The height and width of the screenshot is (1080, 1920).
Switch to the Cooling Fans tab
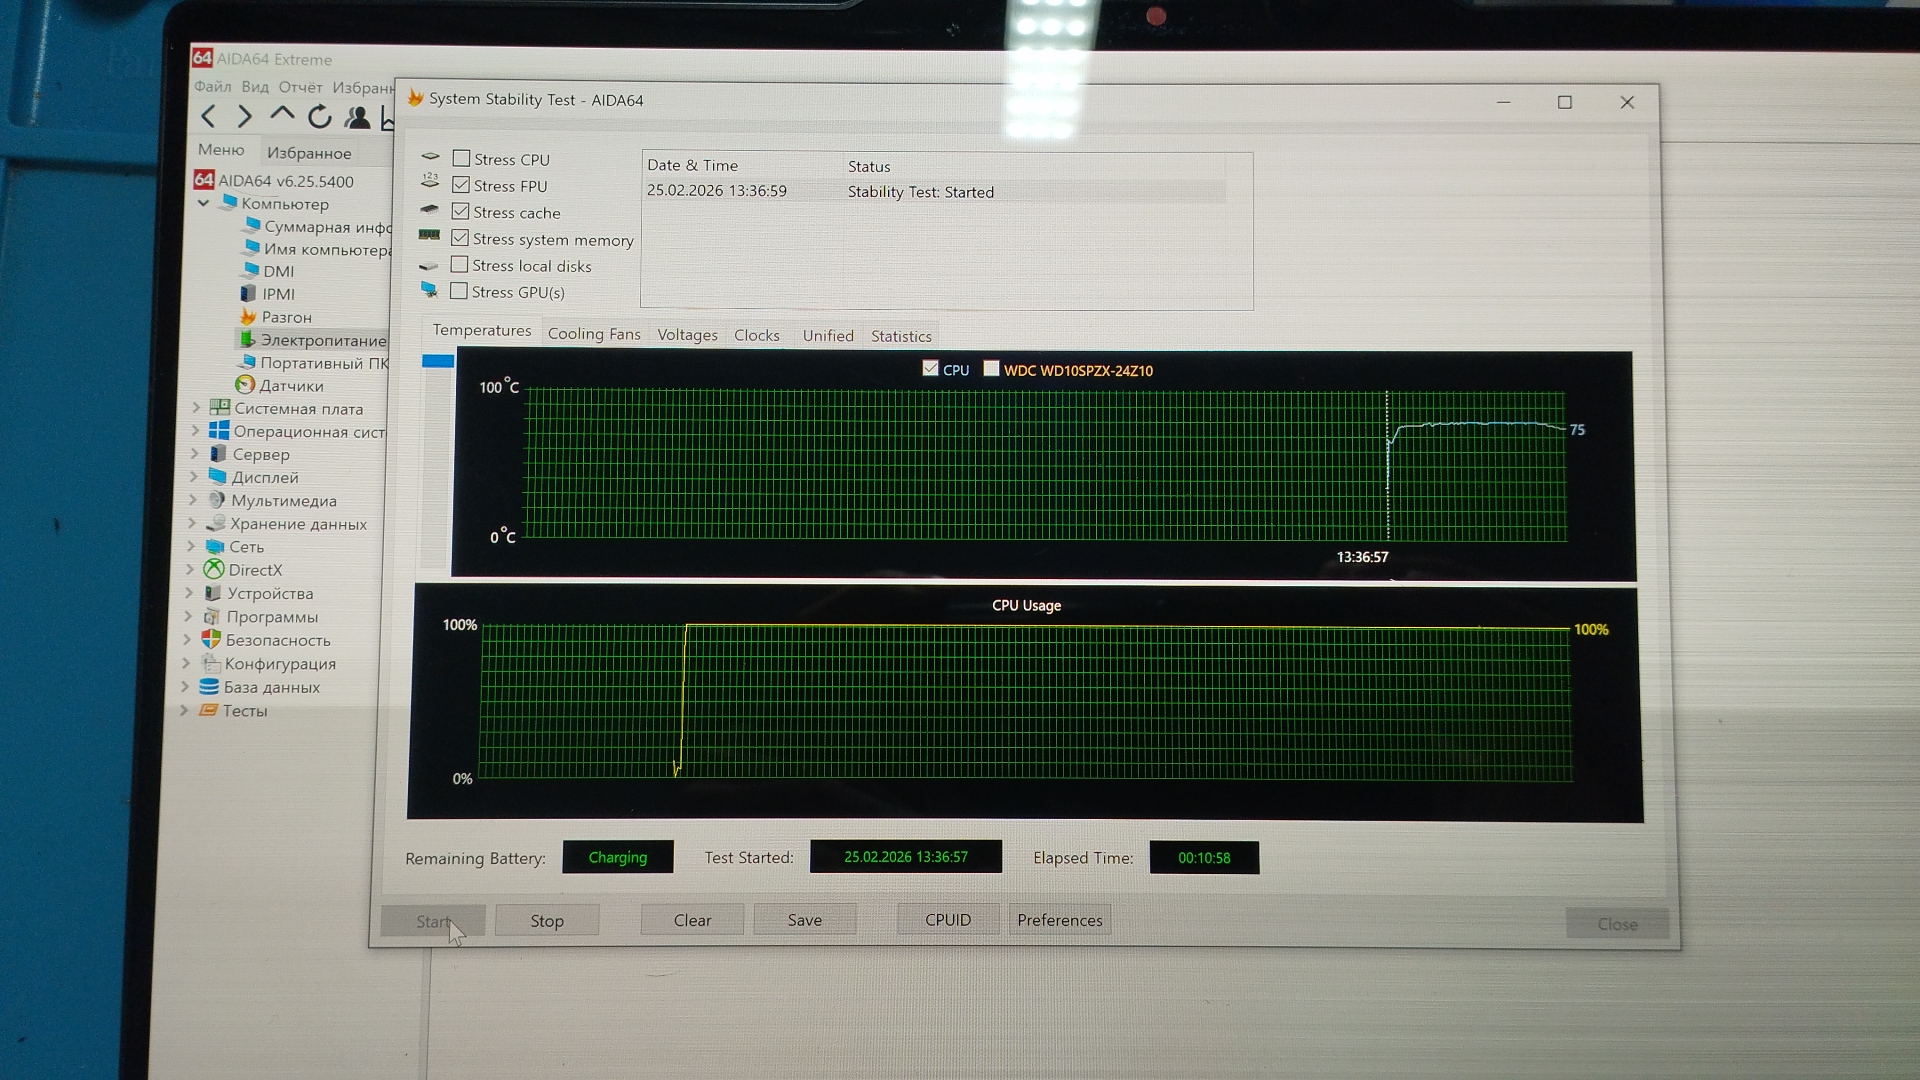coord(594,334)
